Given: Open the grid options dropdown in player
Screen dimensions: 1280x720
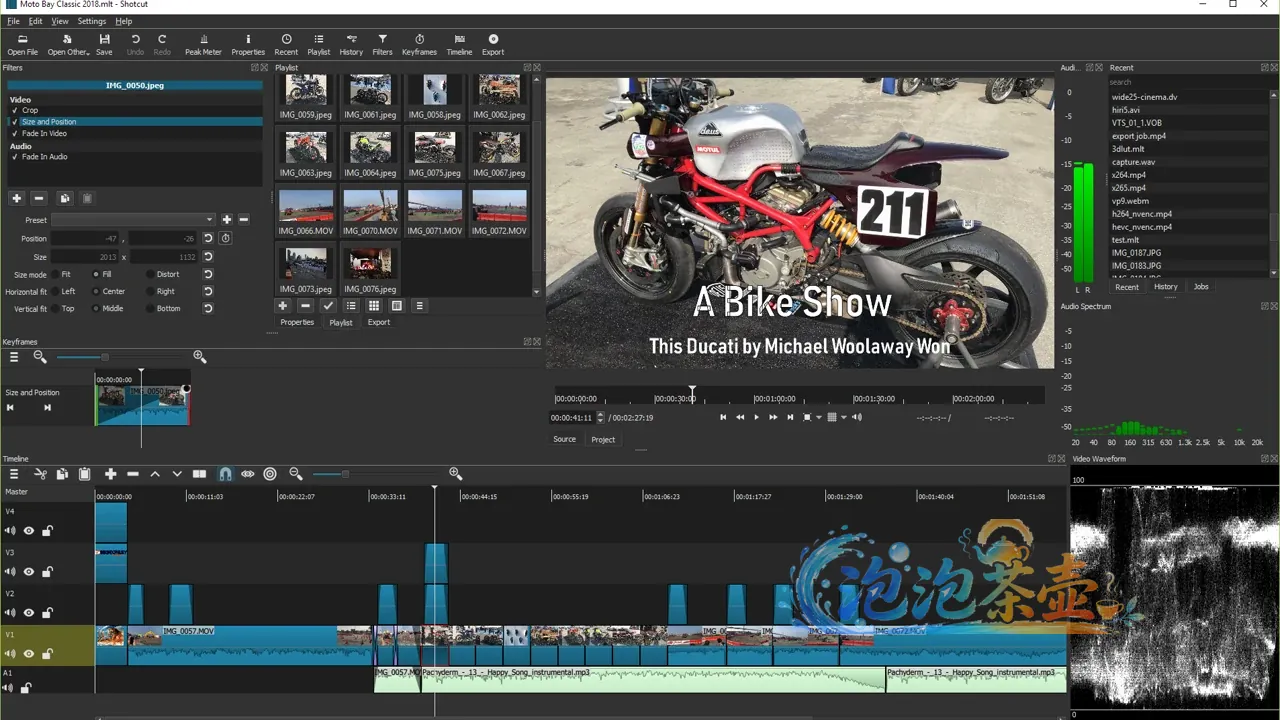Looking at the screenshot, I should coord(843,418).
